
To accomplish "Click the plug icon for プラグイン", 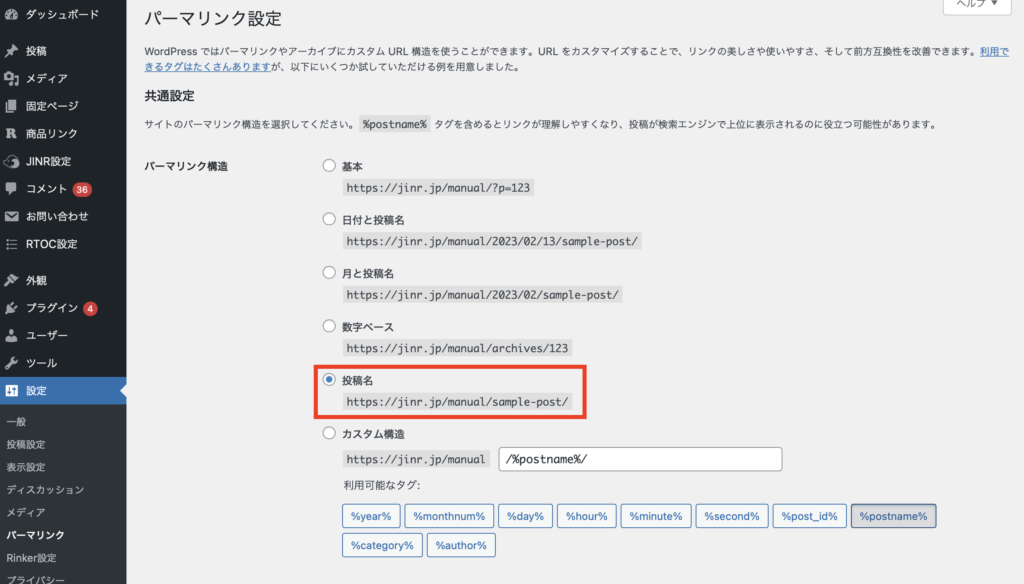I will (x=11, y=308).
